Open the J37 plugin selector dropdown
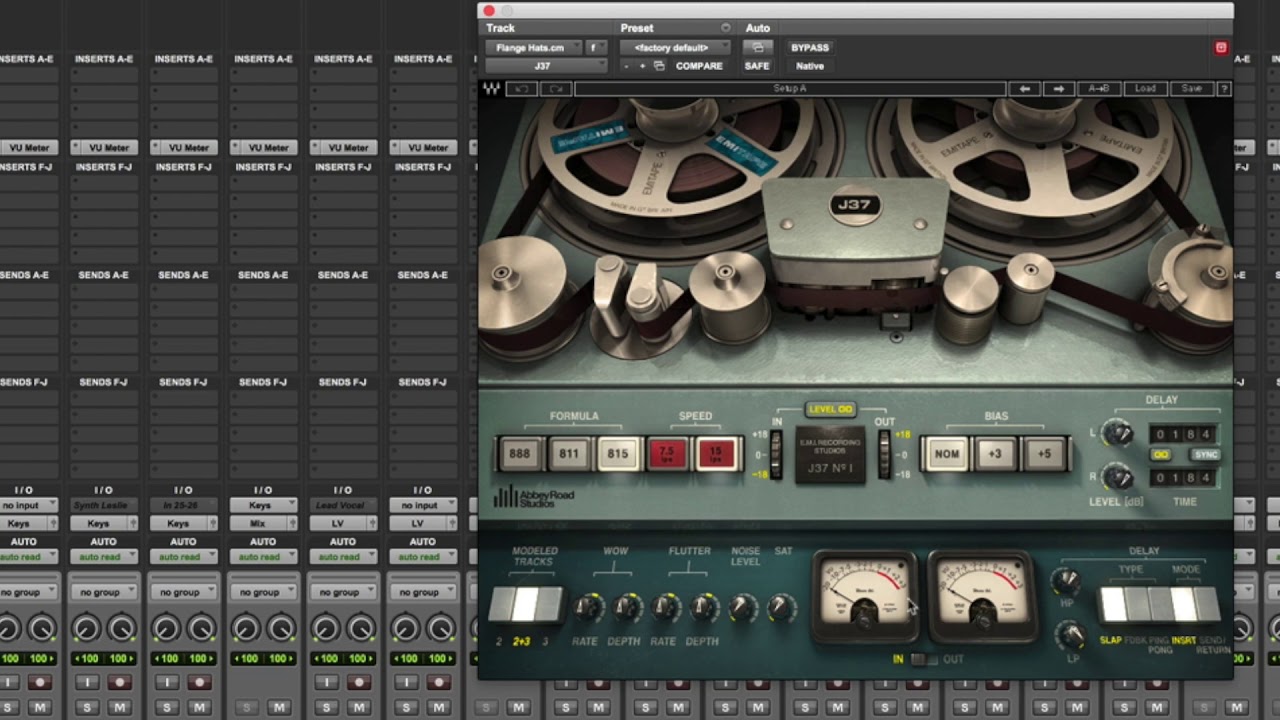 545,66
